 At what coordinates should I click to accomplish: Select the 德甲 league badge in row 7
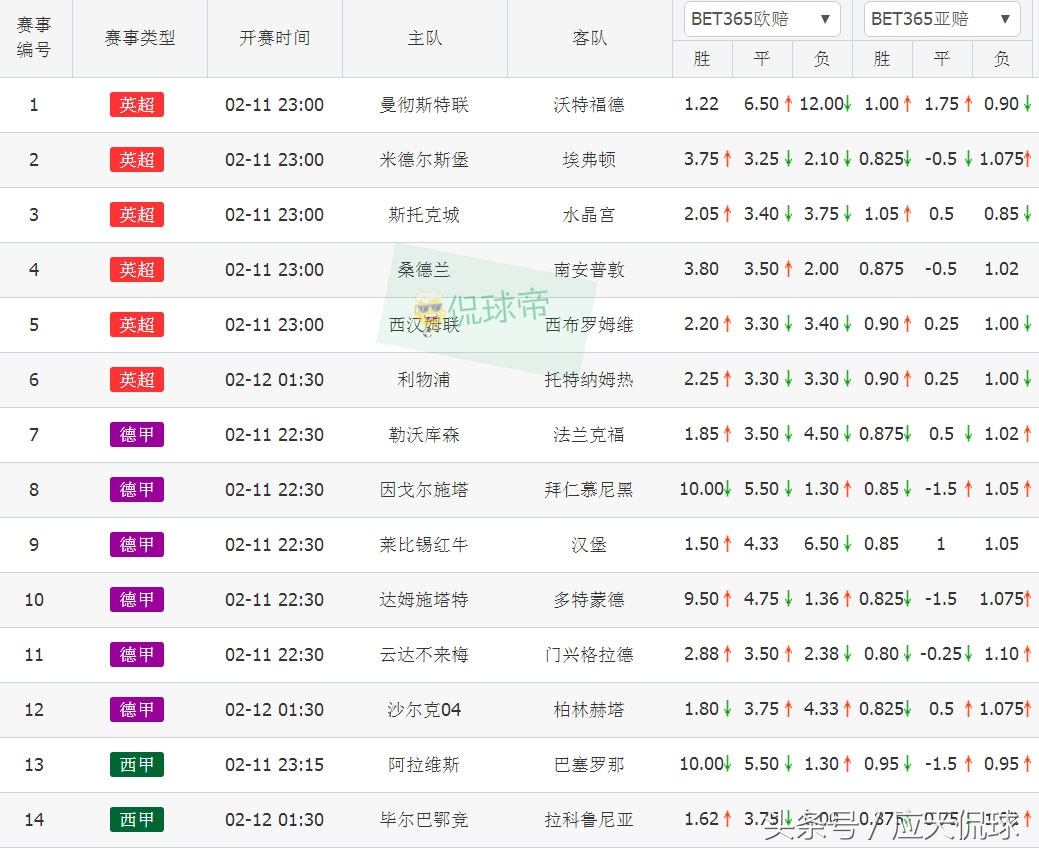(136, 434)
